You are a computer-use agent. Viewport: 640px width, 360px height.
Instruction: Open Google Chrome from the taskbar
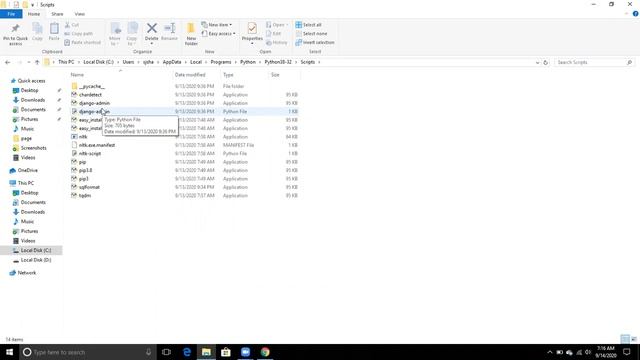click(265, 352)
